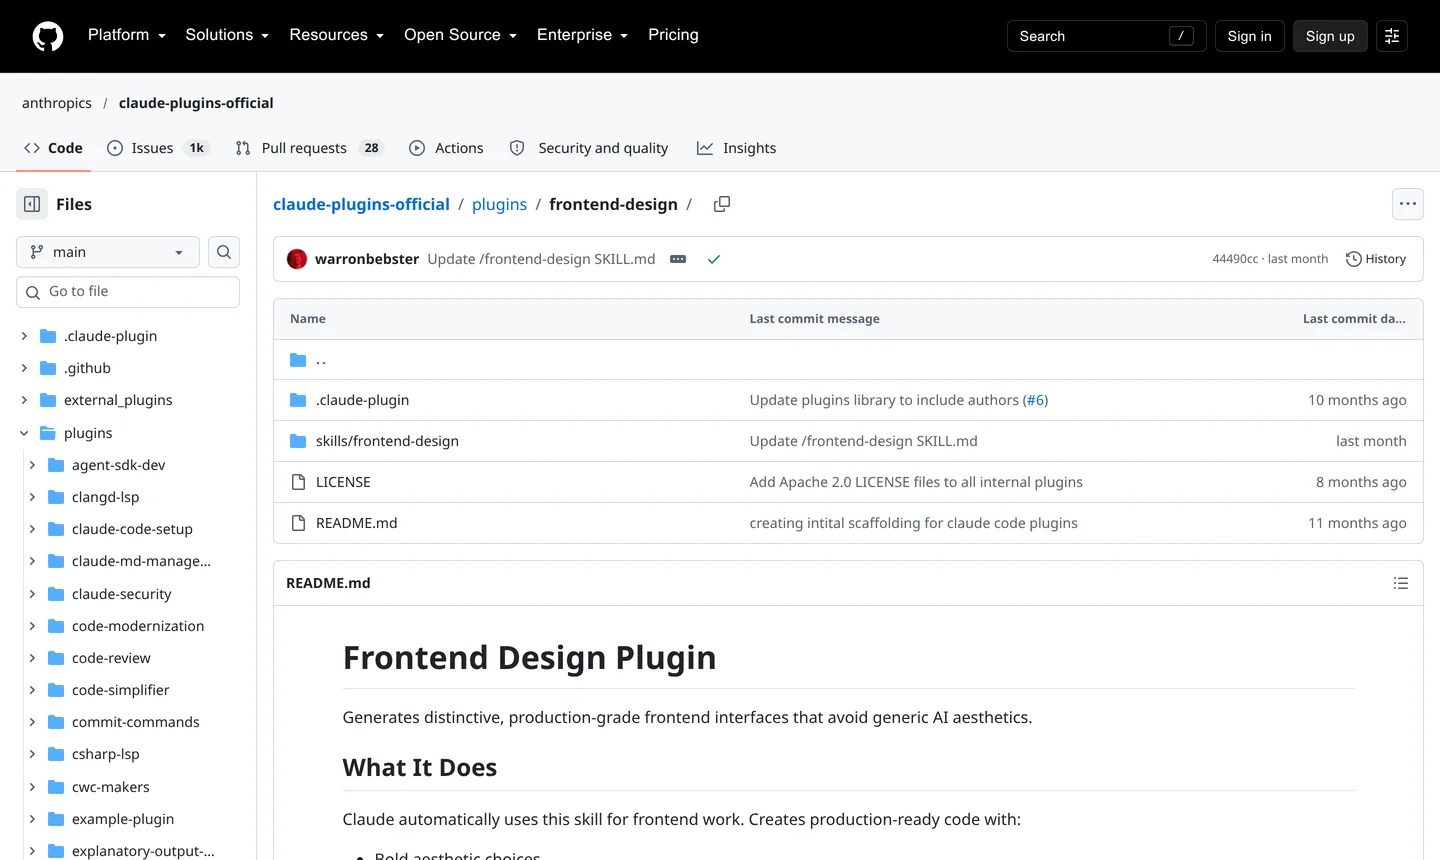1440x860 pixels.
Task: Click the .claude-plugin folder icon in table
Action: coord(298,400)
